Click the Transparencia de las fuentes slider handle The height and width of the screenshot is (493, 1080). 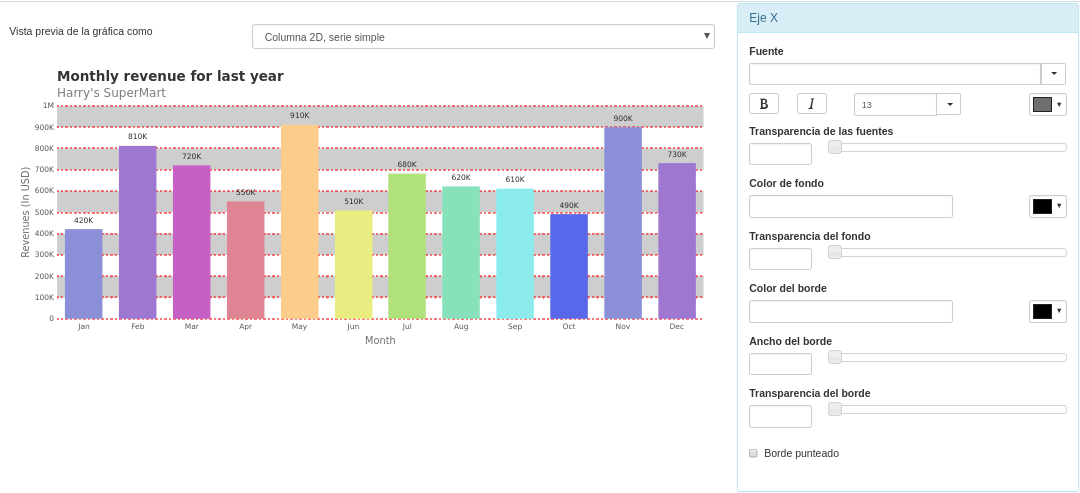pos(835,147)
